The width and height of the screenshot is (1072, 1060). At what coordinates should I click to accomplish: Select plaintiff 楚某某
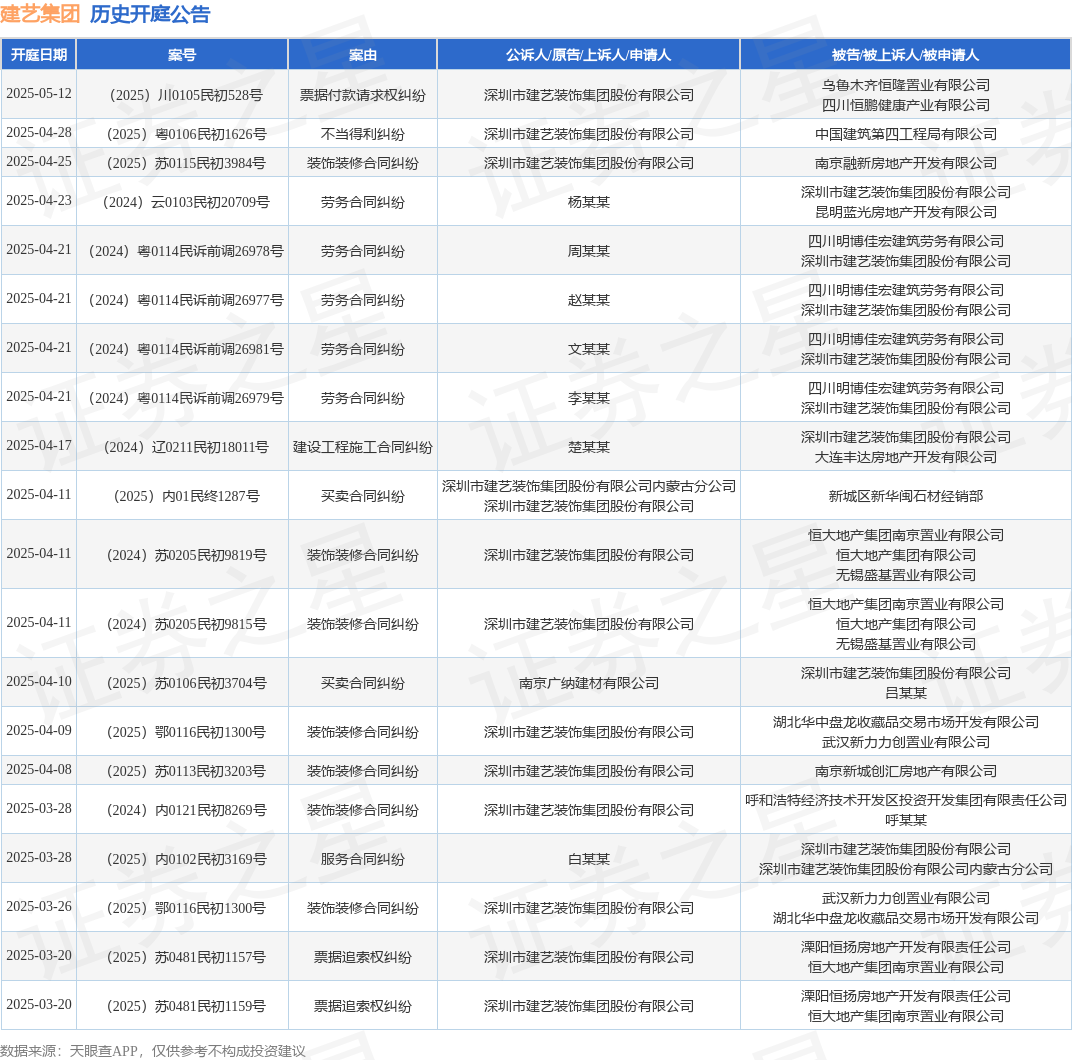click(x=589, y=447)
